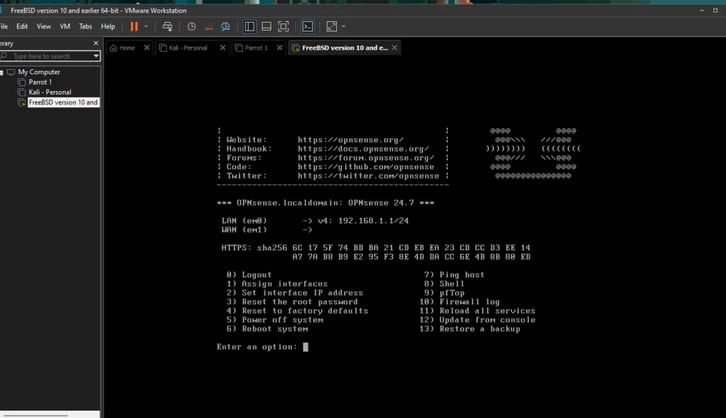The width and height of the screenshot is (726, 418).
Task: Click '12) Update from console' line
Action: click(477, 320)
